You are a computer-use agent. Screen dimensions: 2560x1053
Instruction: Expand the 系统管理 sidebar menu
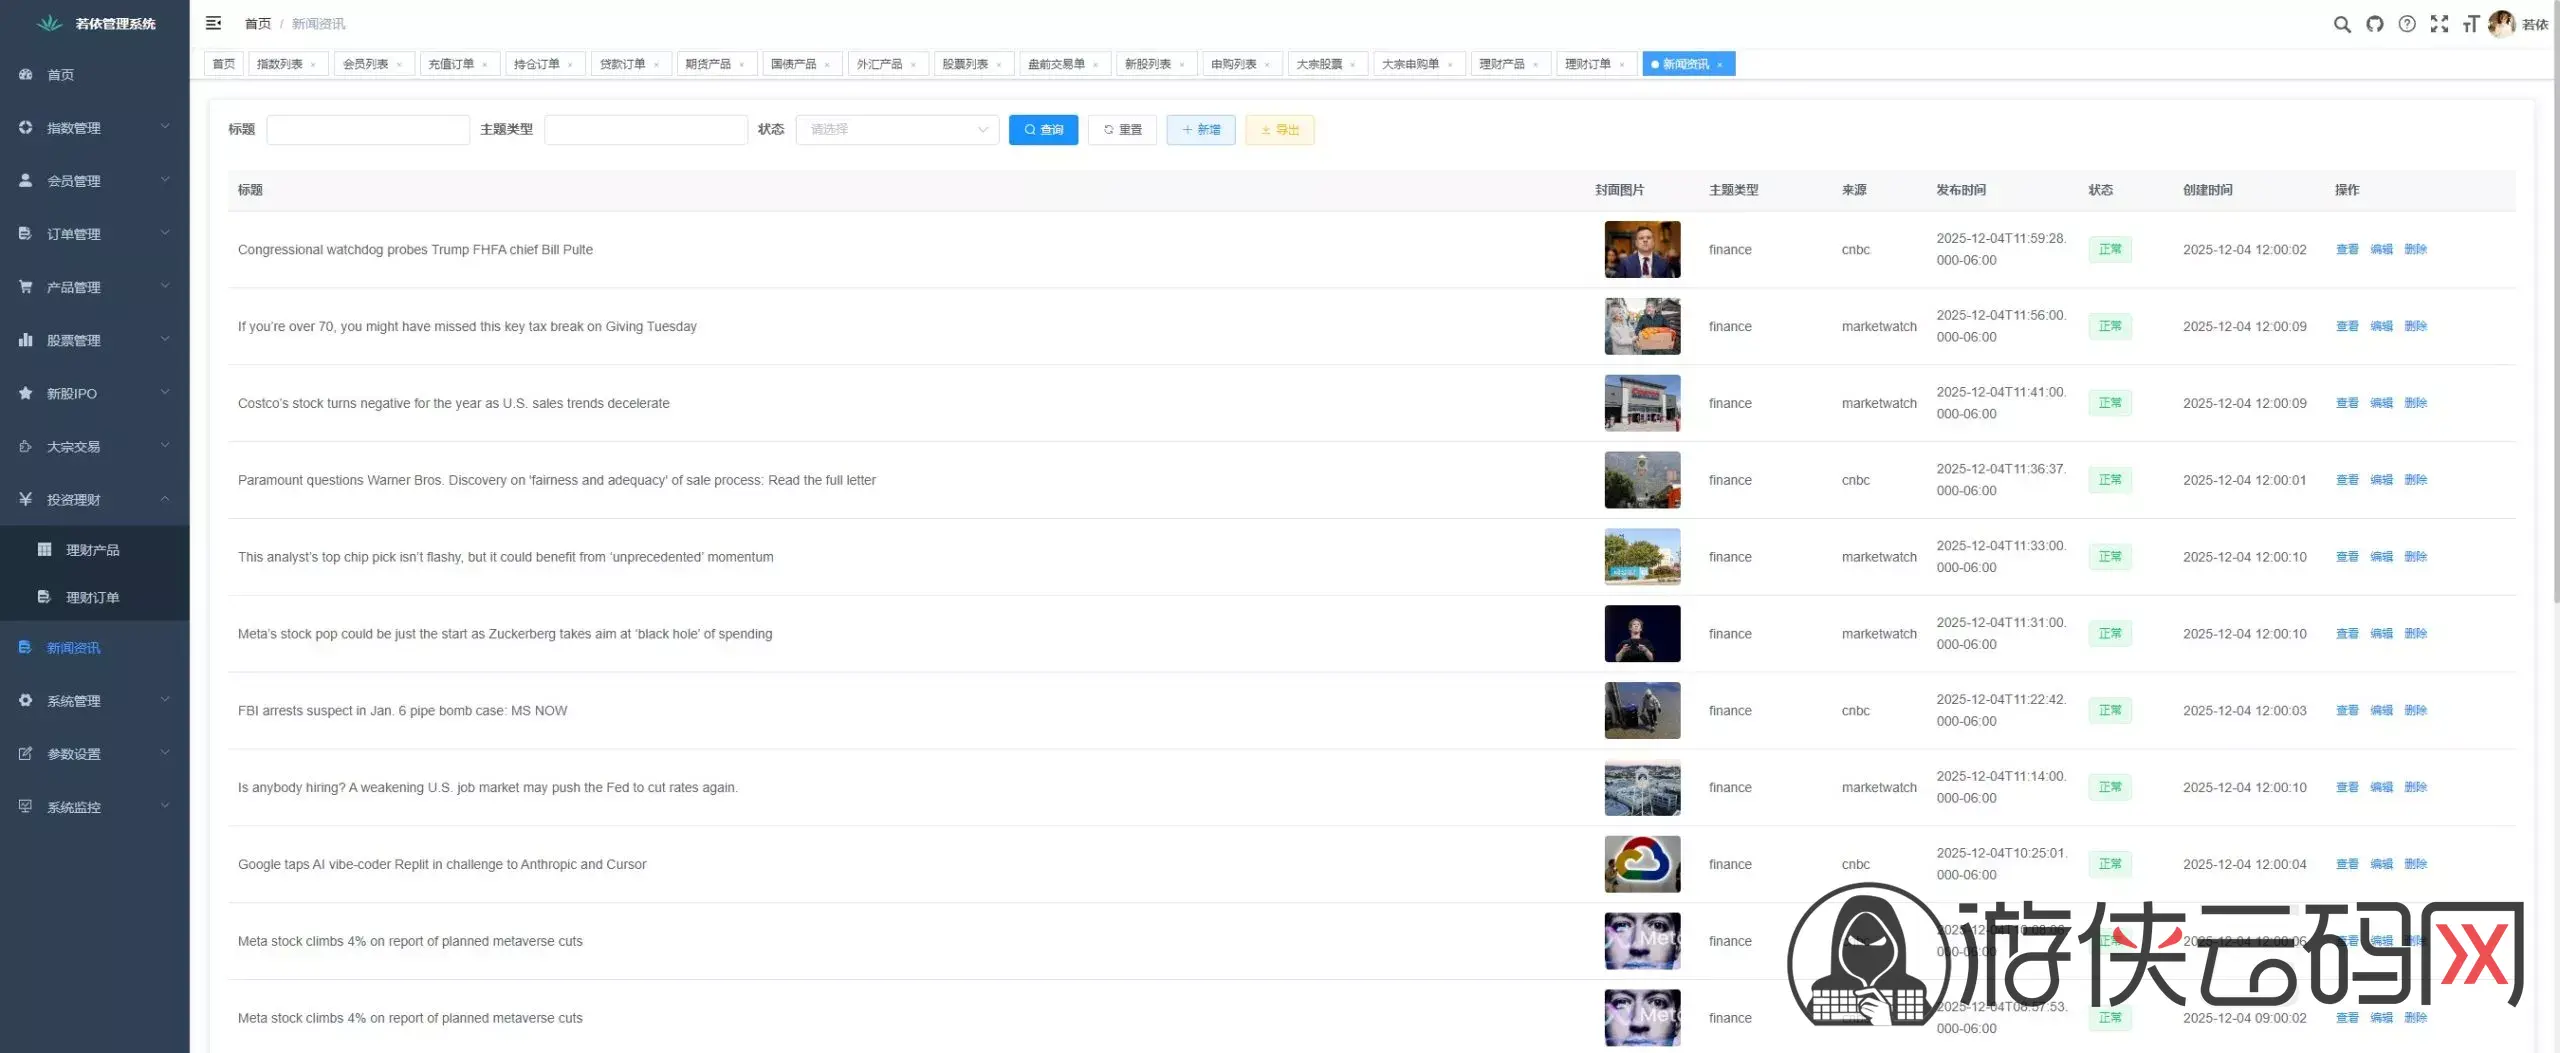click(95, 700)
